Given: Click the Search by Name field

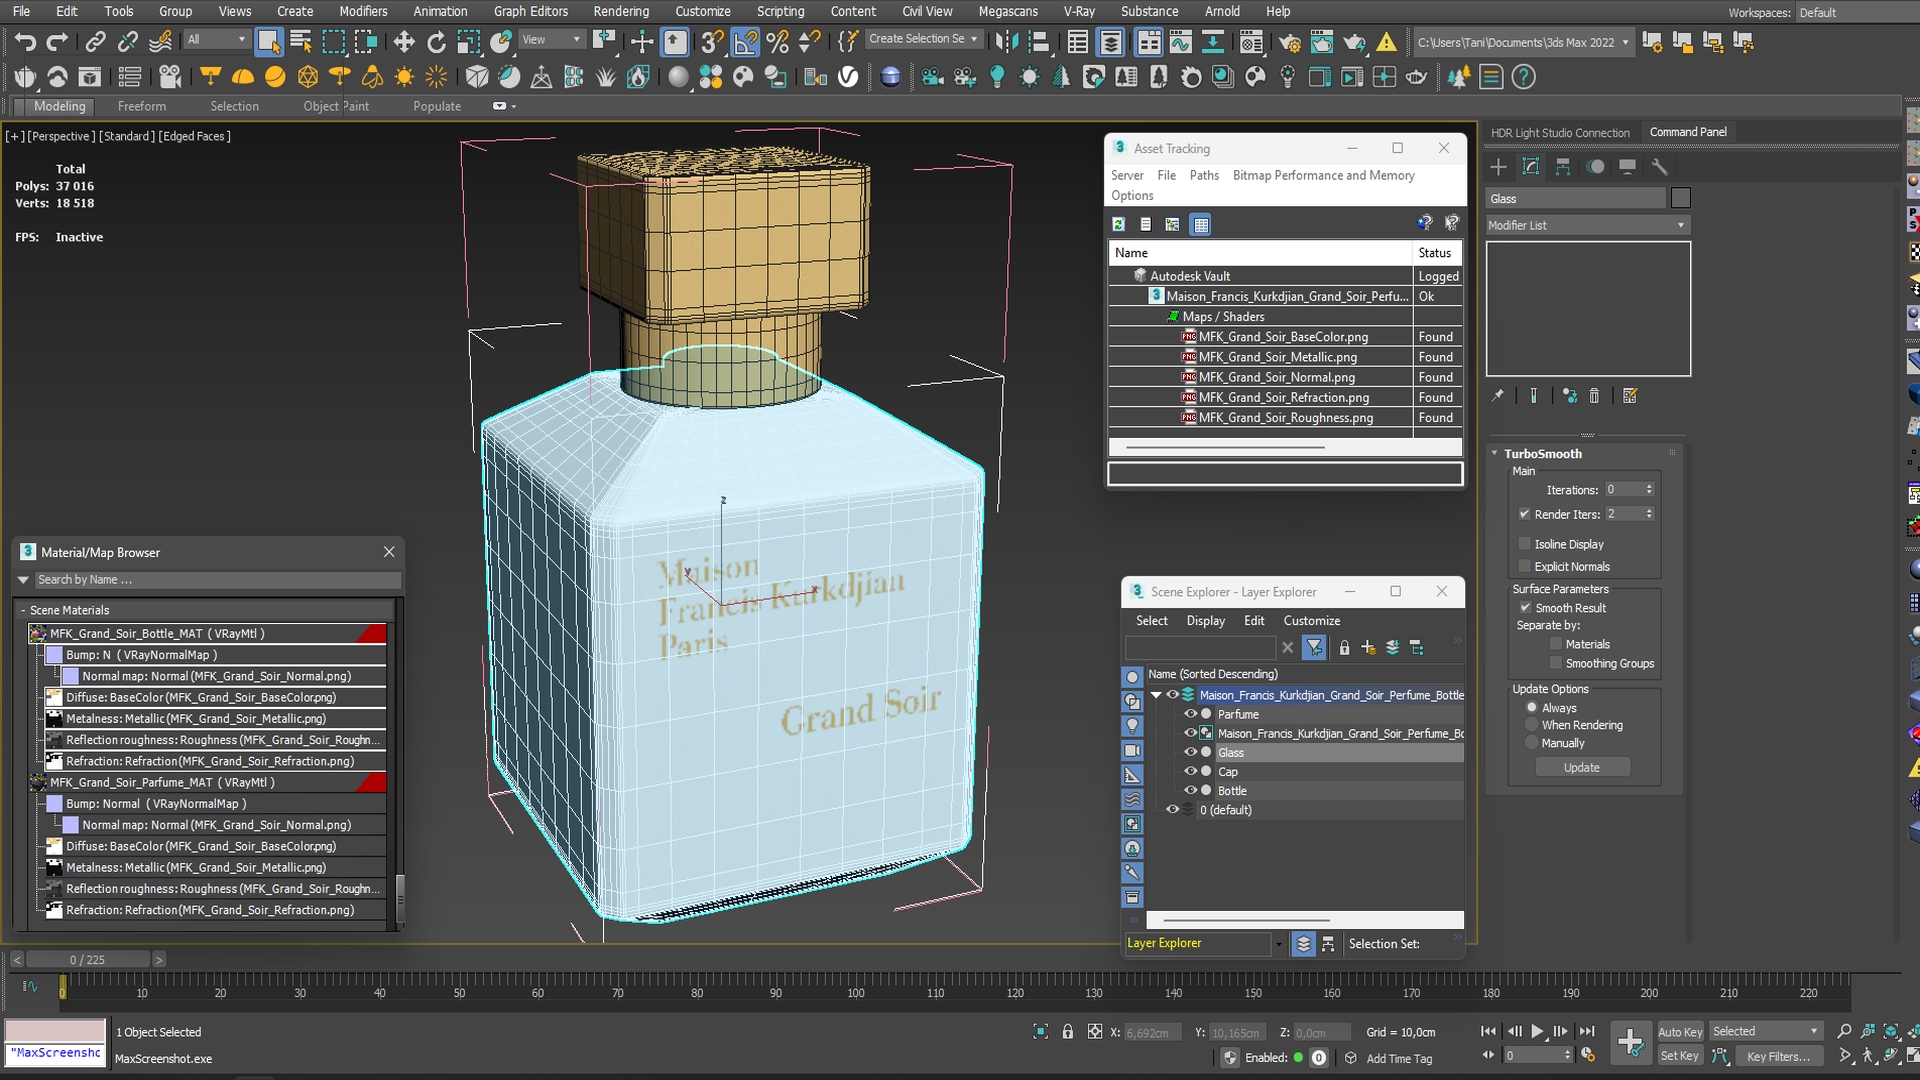Looking at the screenshot, I should tap(217, 580).
